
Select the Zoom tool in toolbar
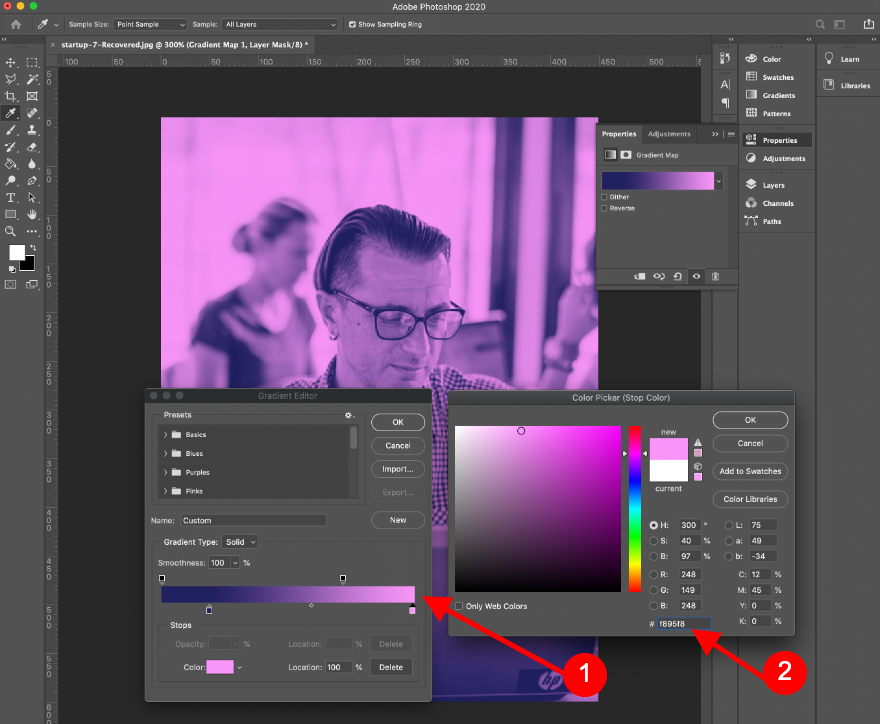[x=11, y=231]
